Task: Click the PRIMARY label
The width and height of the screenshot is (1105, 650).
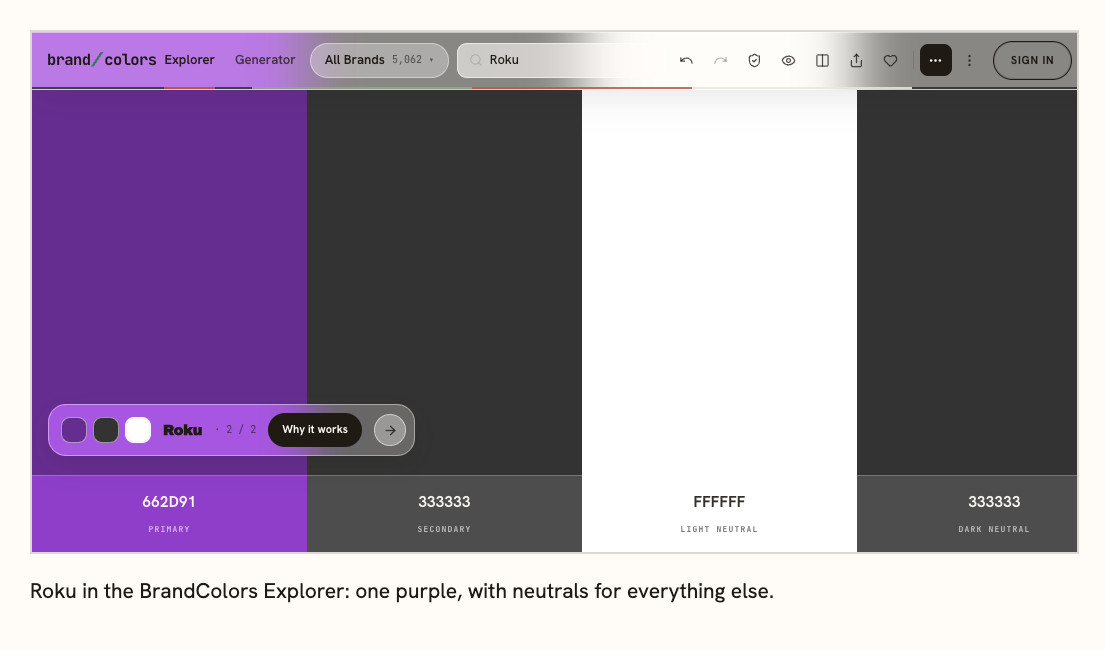Action: [x=169, y=529]
